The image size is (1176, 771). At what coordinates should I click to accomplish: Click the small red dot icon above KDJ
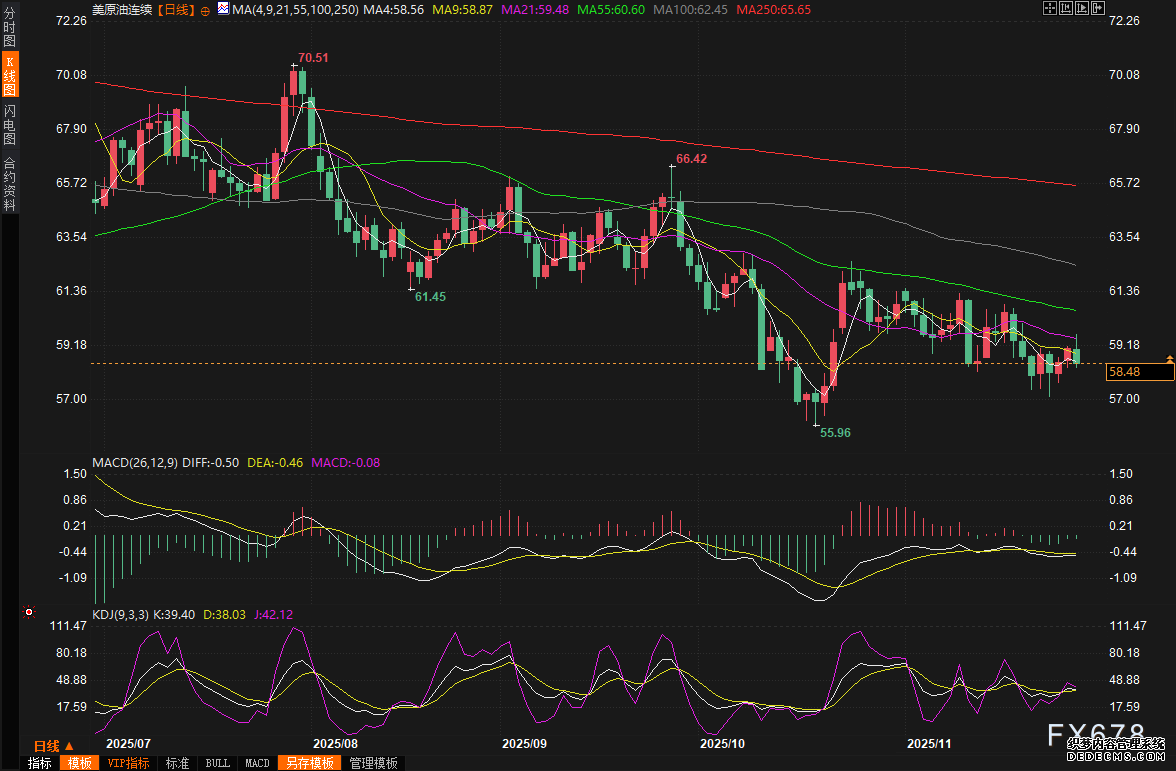coord(29,610)
